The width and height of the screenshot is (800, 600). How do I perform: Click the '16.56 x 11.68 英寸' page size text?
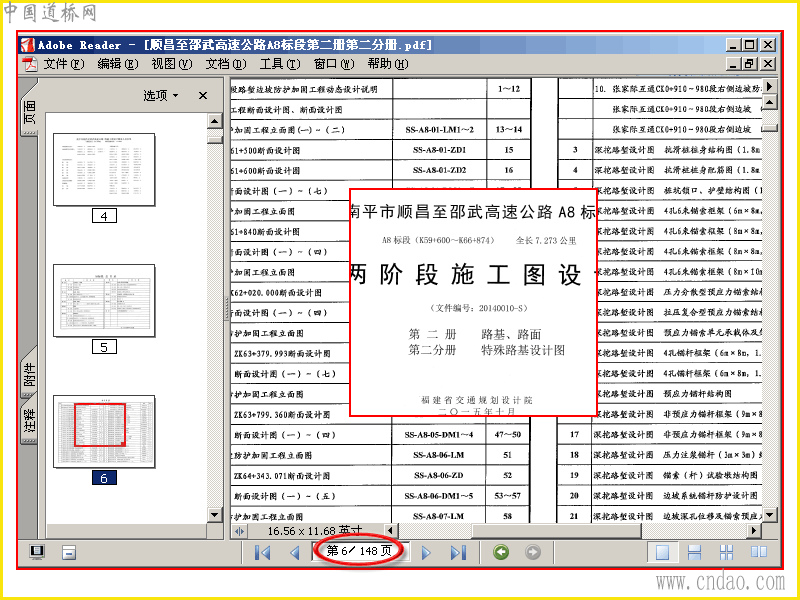314,531
